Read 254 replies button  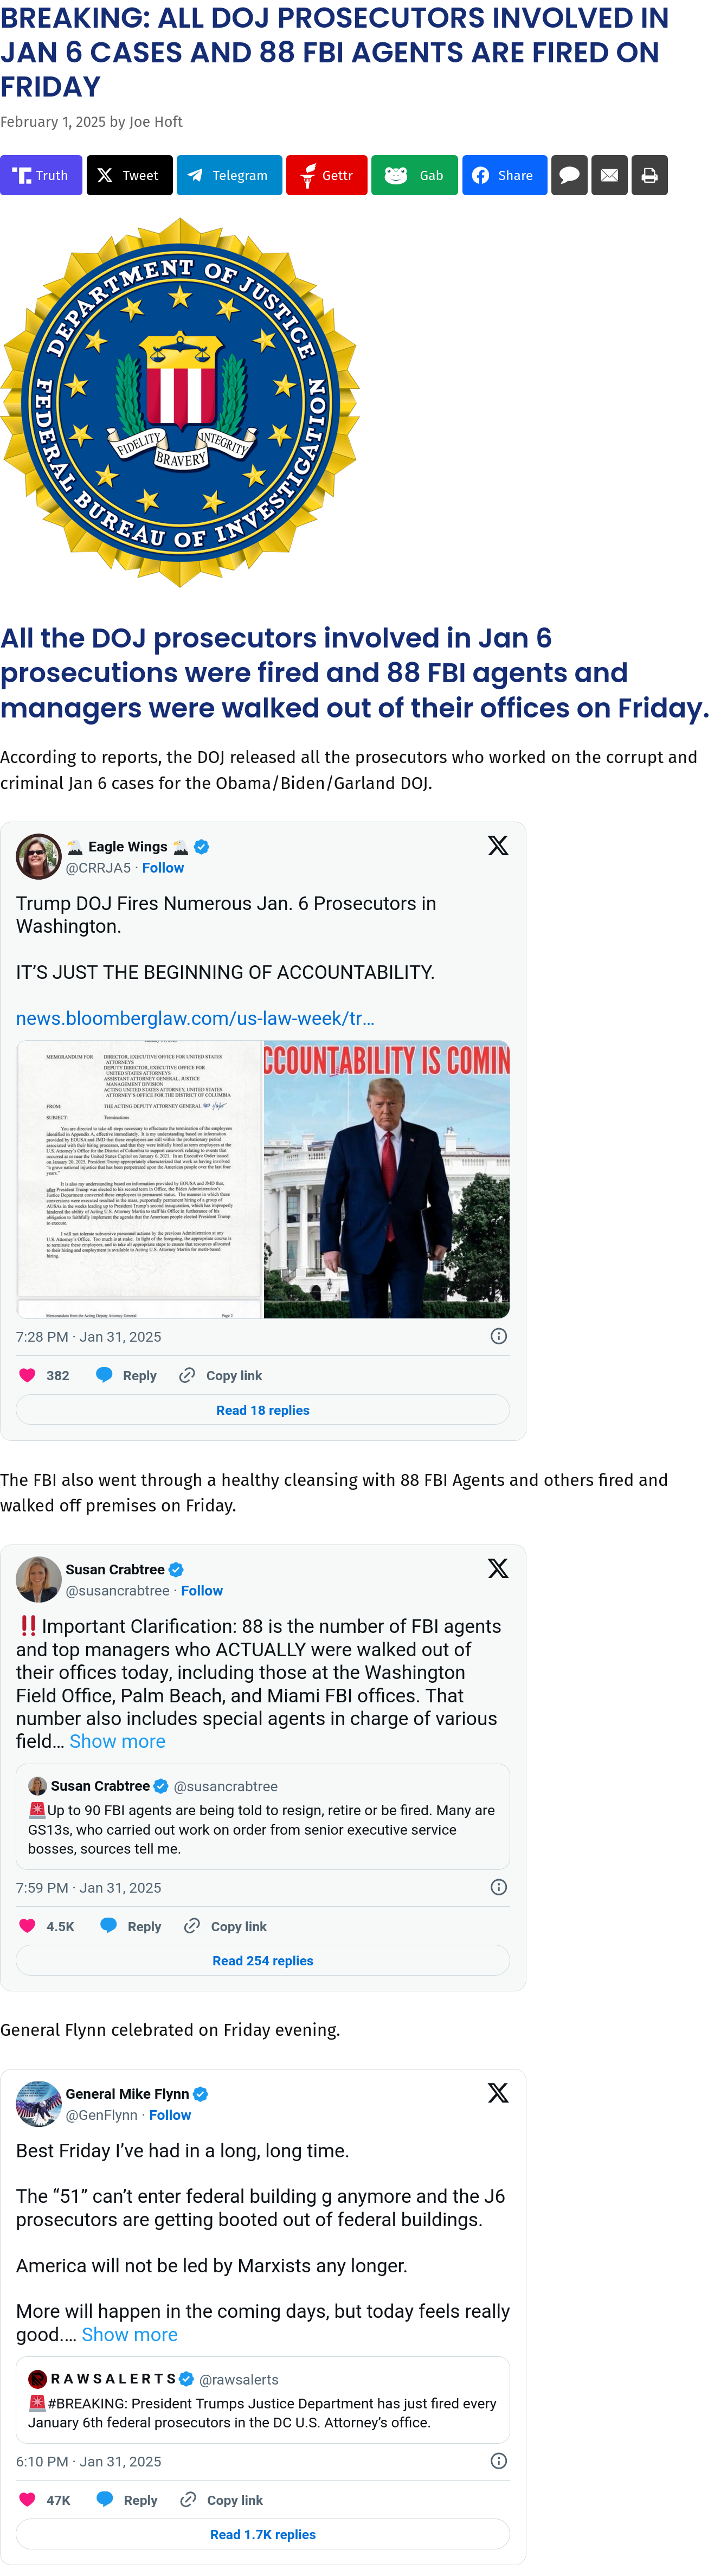pyautogui.click(x=263, y=1960)
